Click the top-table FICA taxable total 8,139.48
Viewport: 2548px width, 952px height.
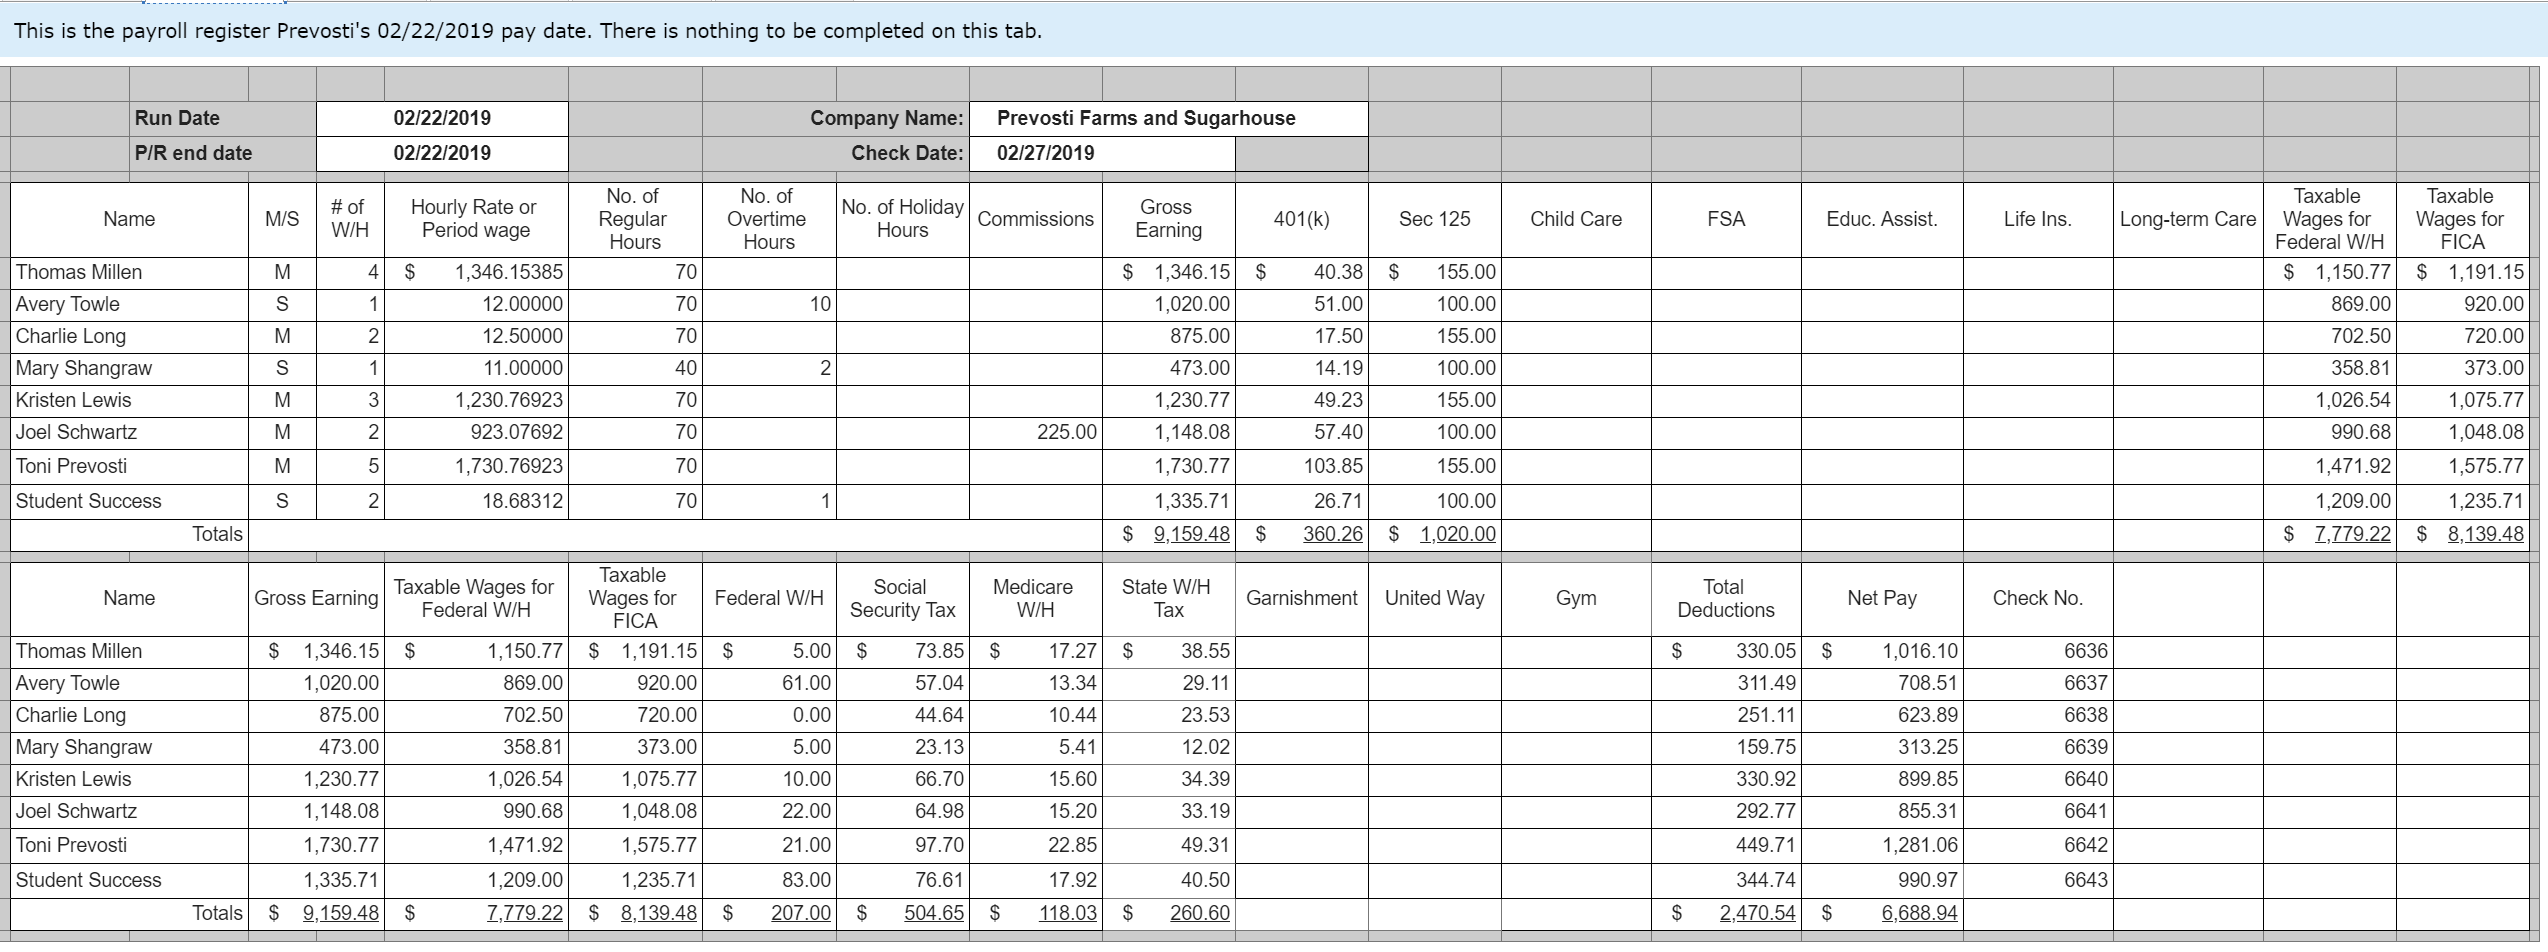[2461, 534]
